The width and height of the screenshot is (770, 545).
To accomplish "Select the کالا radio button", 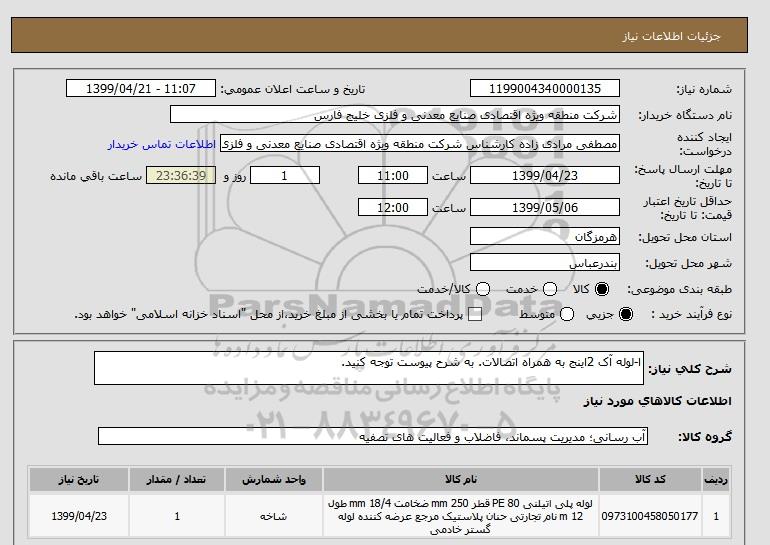I will click(x=602, y=289).
